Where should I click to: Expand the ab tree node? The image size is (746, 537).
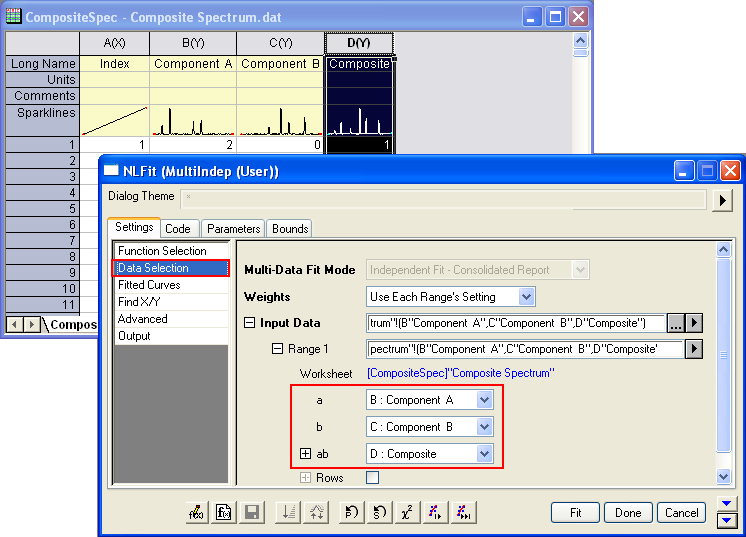306,454
